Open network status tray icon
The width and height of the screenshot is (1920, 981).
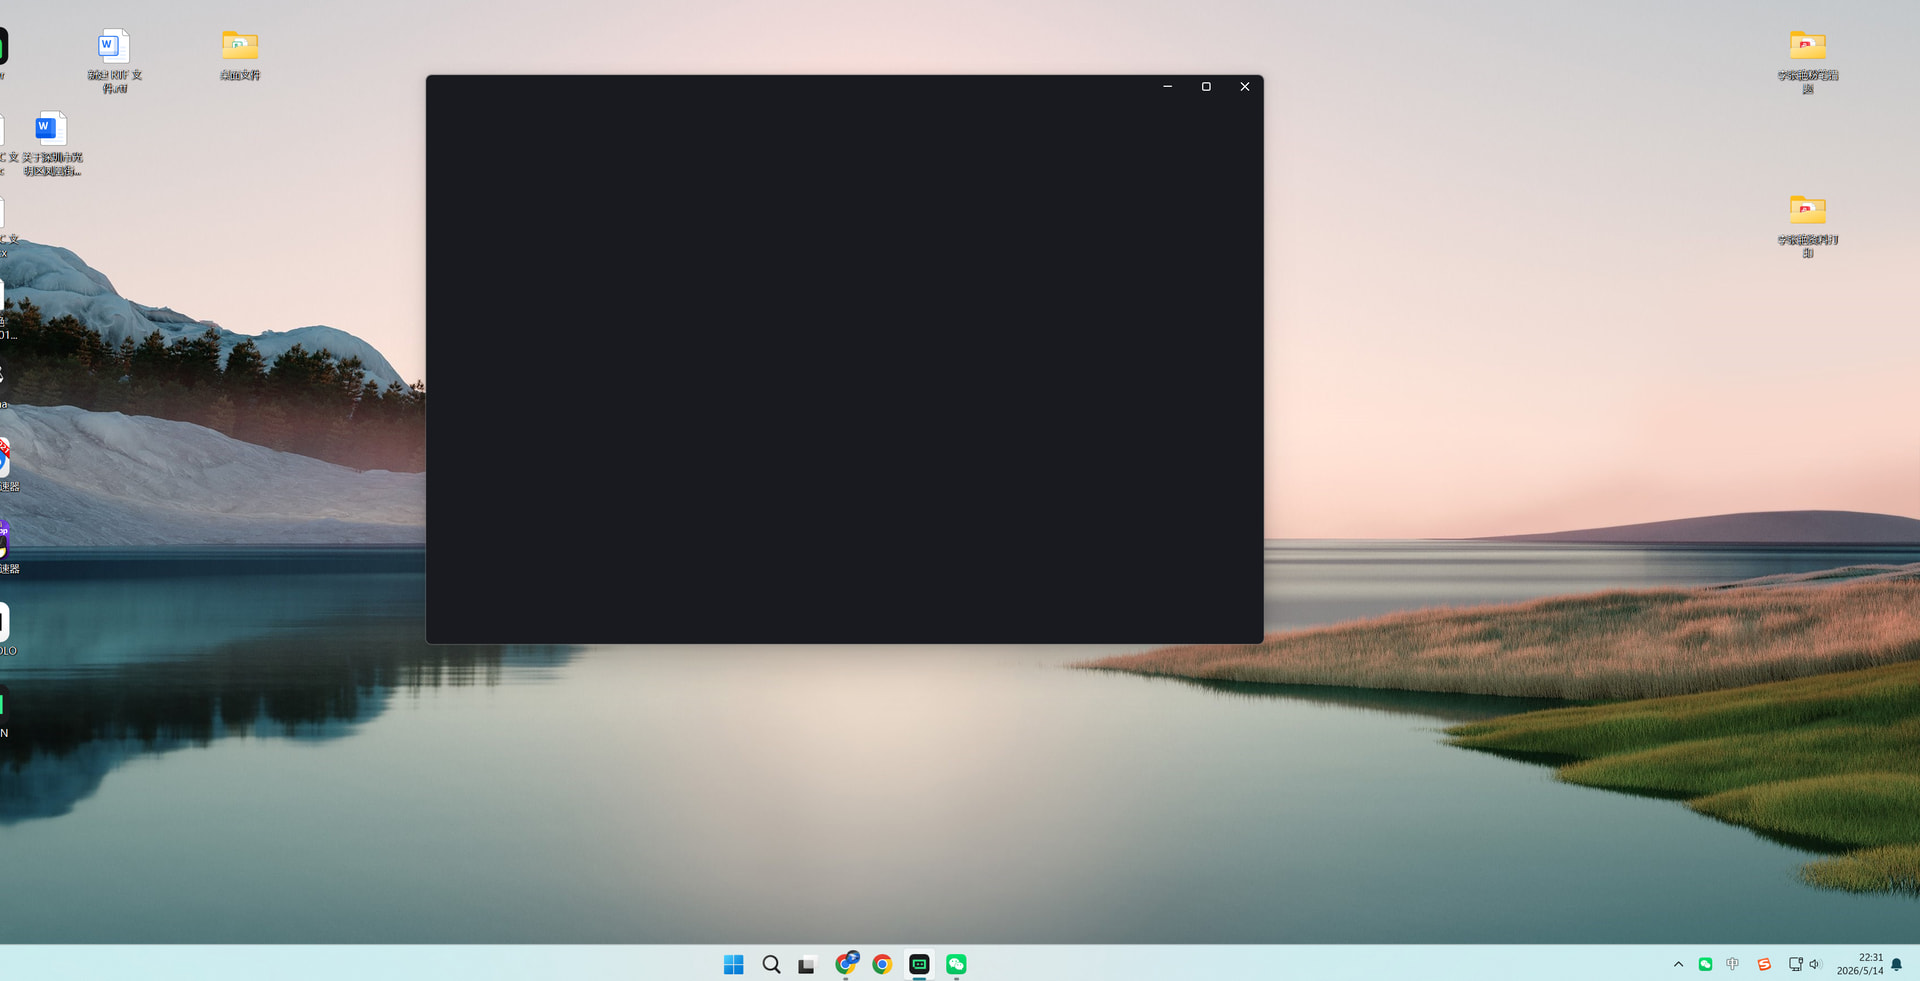pyautogui.click(x=1795, y=964)
